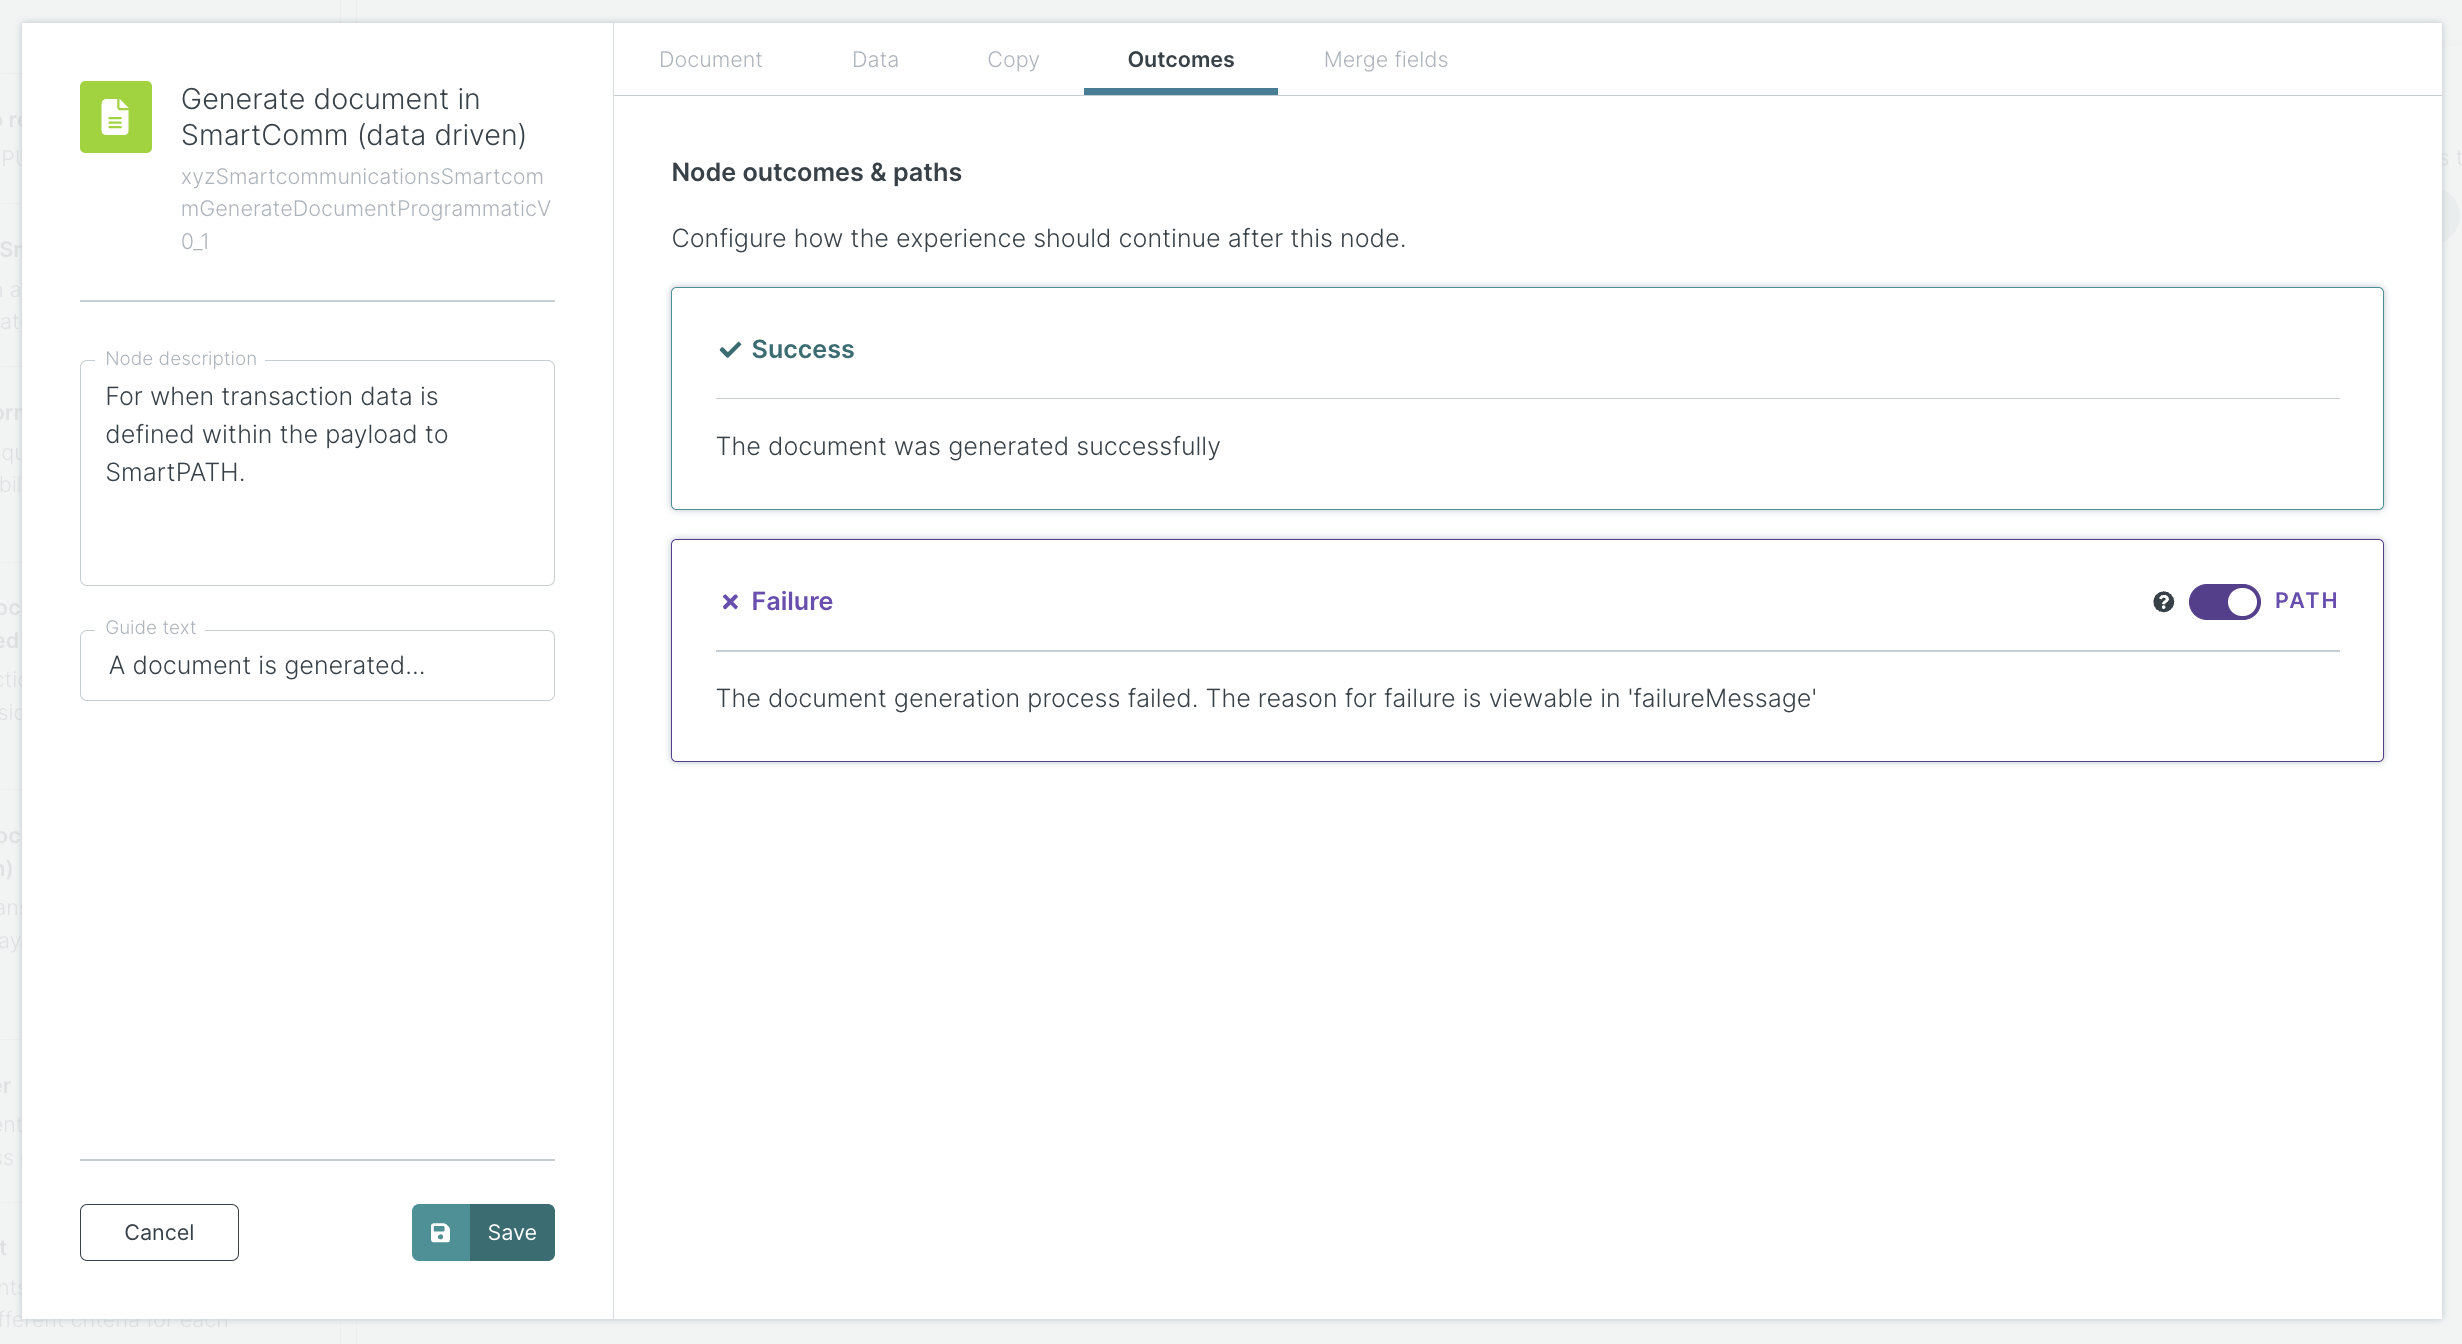This screenshot has height=1344, width=2462.
Task: Click 'Configure how the experience should continue' text
Action: [1038, 238]
